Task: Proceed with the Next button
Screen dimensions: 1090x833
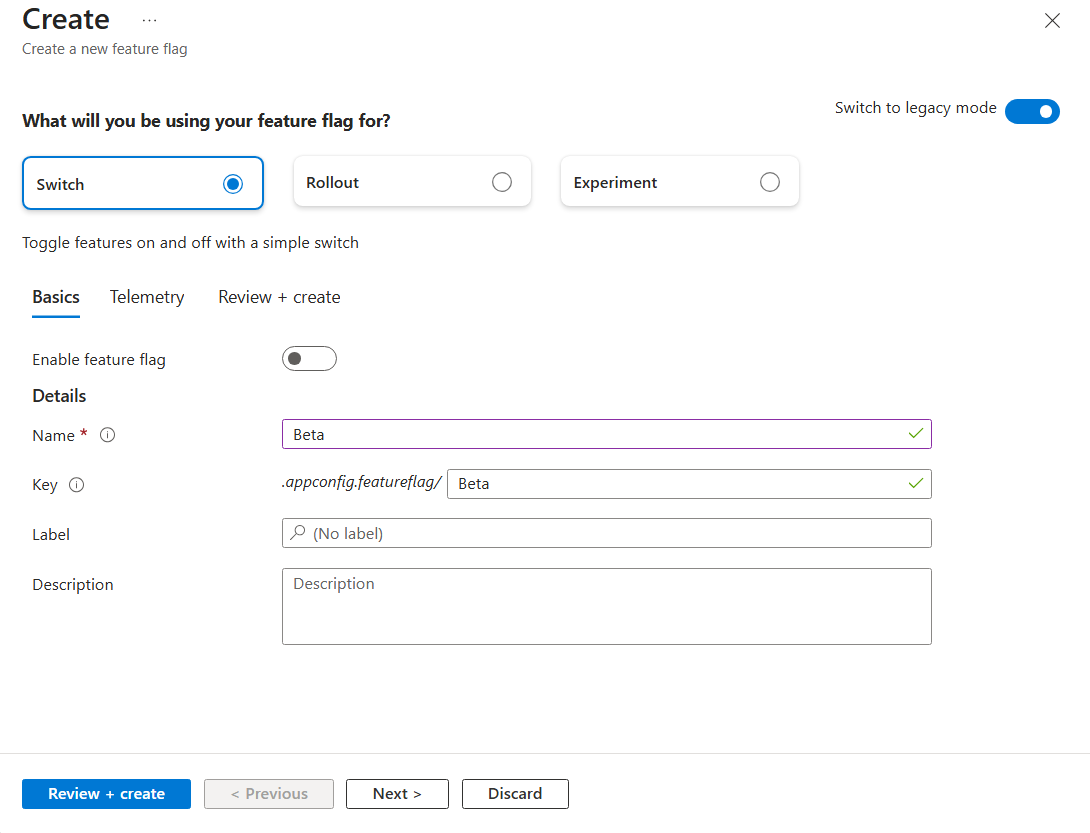Action: tap(397, 793)
